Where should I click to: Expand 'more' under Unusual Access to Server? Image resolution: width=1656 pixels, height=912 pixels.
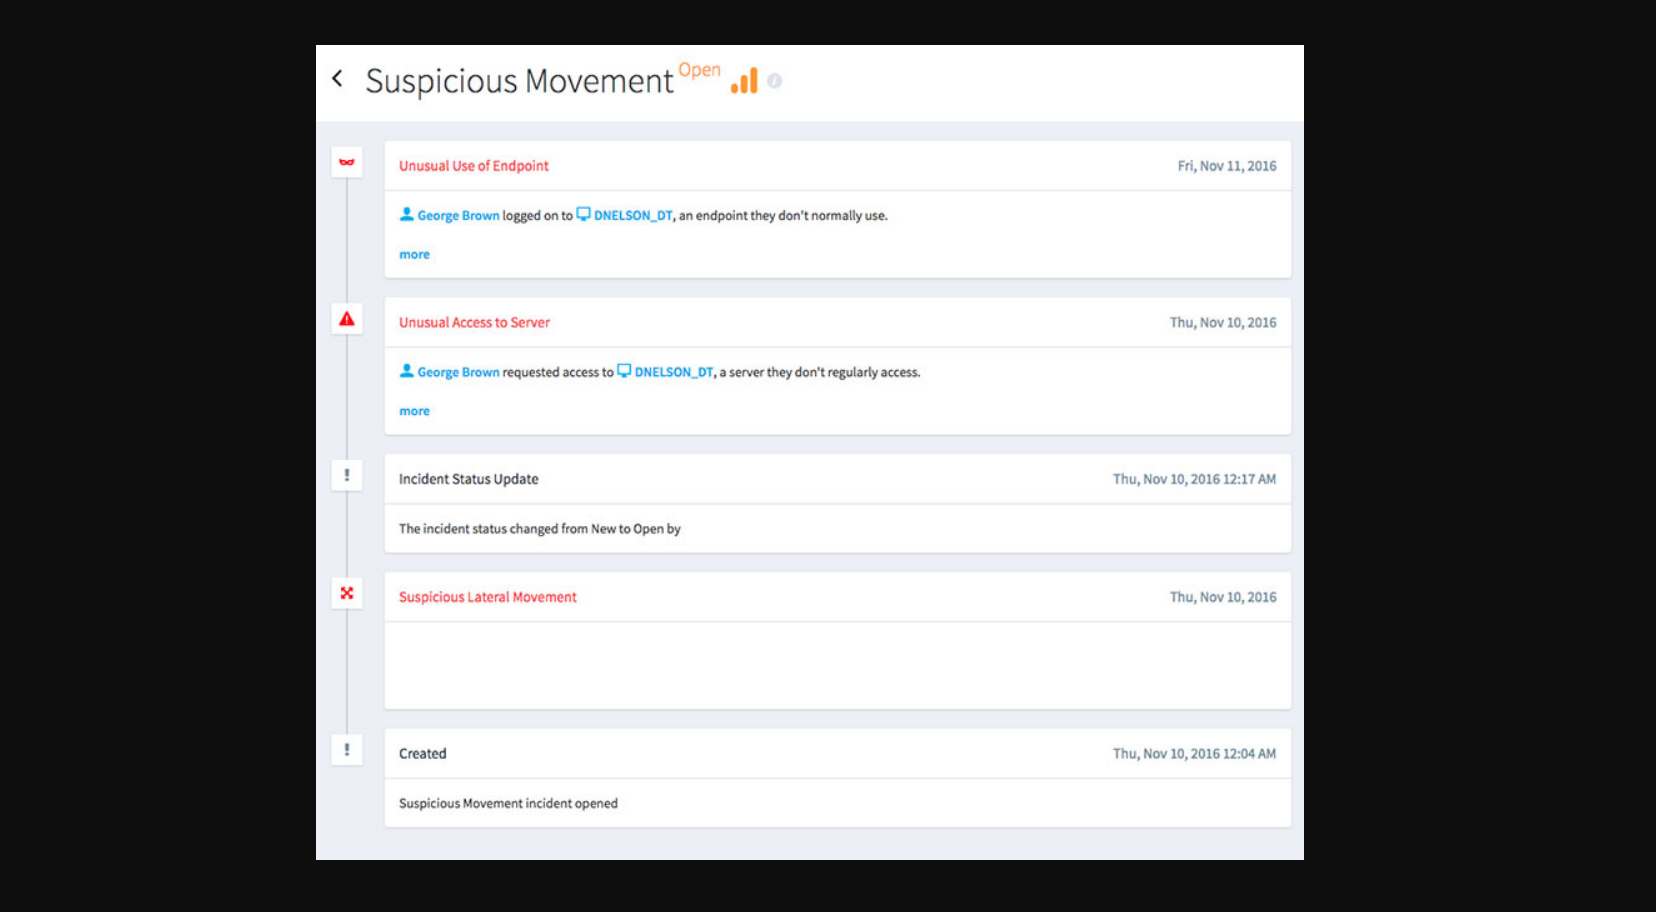point(414,411)
